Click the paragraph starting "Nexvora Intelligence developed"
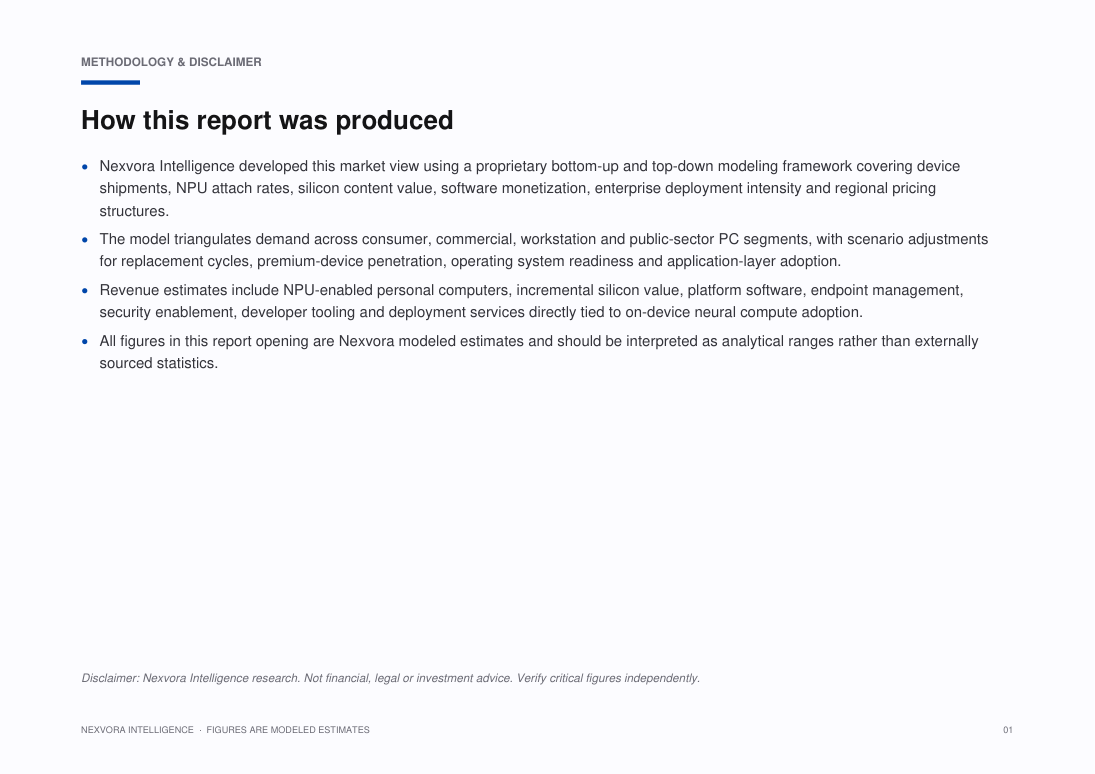 tap(529, 189)
